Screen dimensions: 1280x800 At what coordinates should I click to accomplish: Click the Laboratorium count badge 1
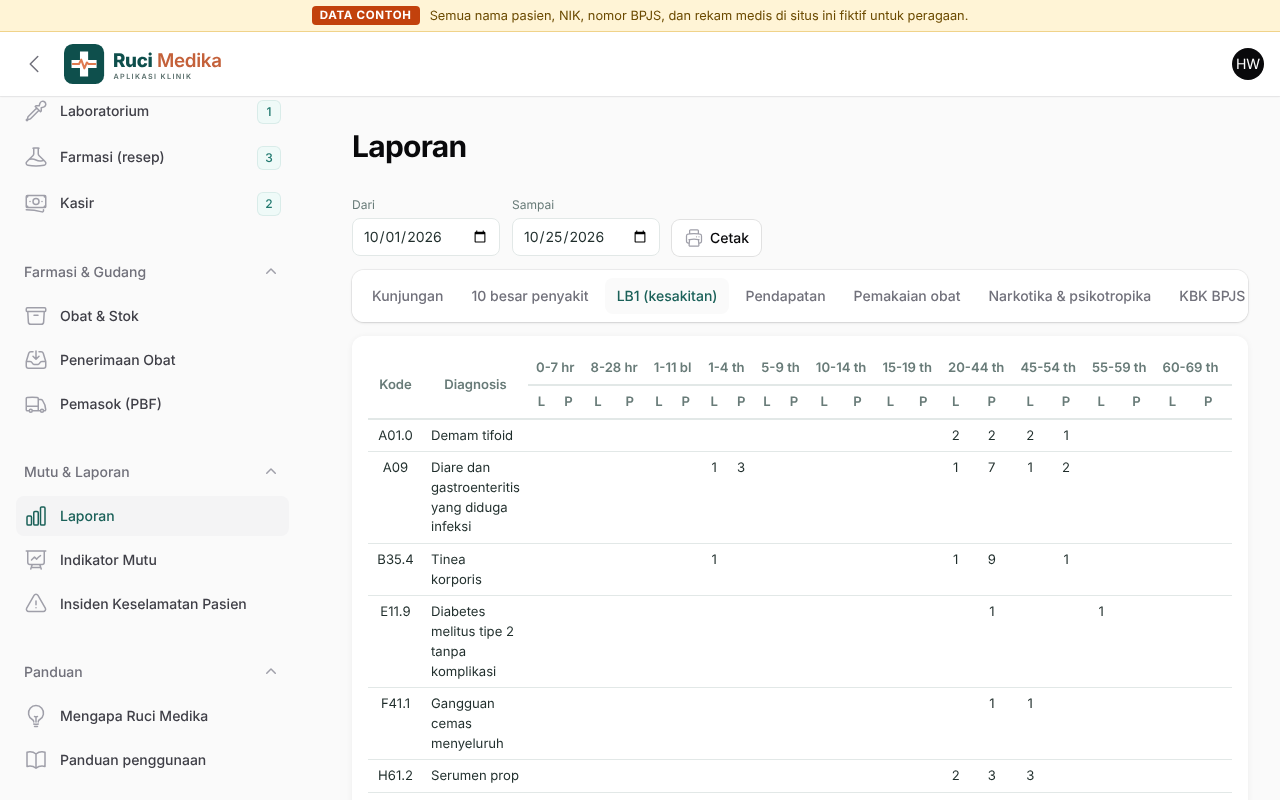[268, 112]
